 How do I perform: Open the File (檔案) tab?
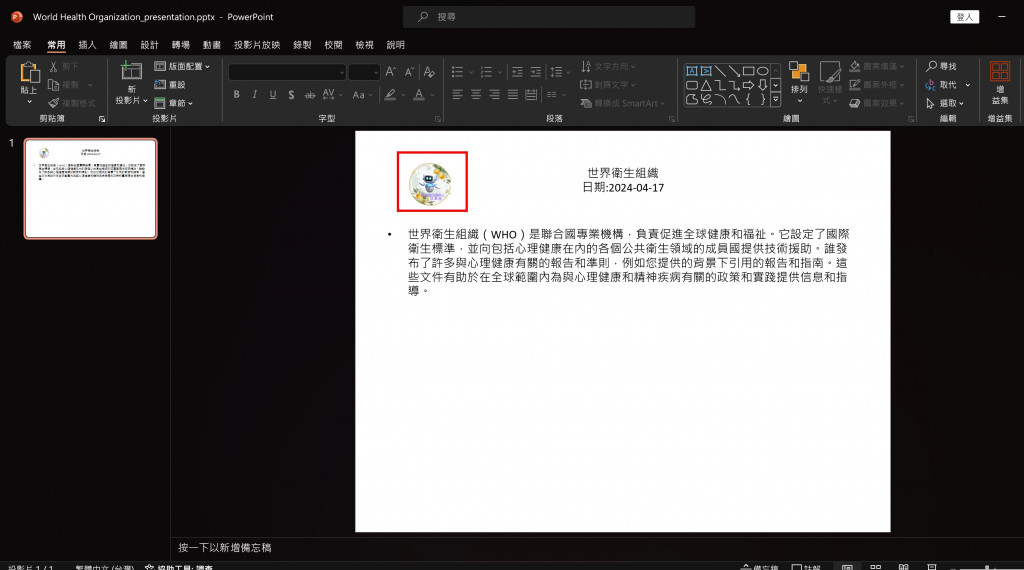coord(22,44)
